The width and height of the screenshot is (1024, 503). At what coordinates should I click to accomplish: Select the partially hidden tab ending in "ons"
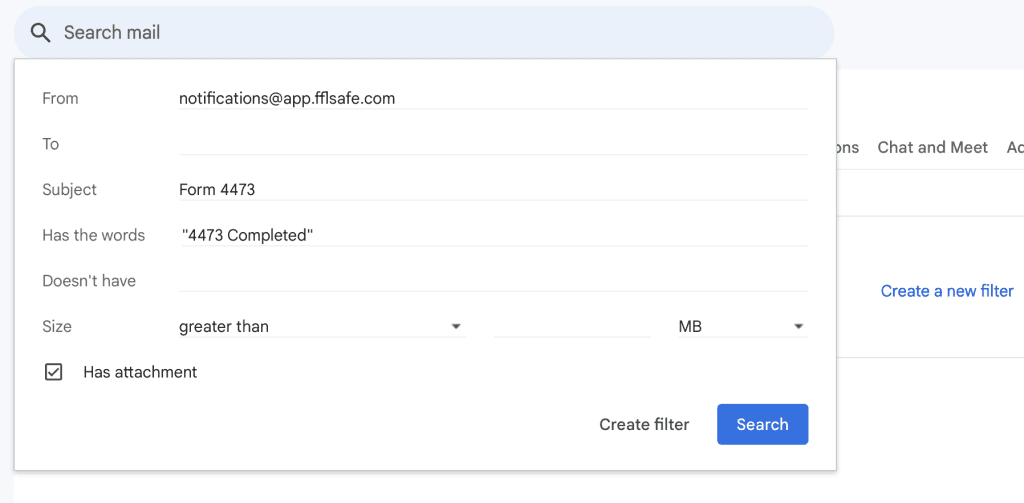coord(848,147)
